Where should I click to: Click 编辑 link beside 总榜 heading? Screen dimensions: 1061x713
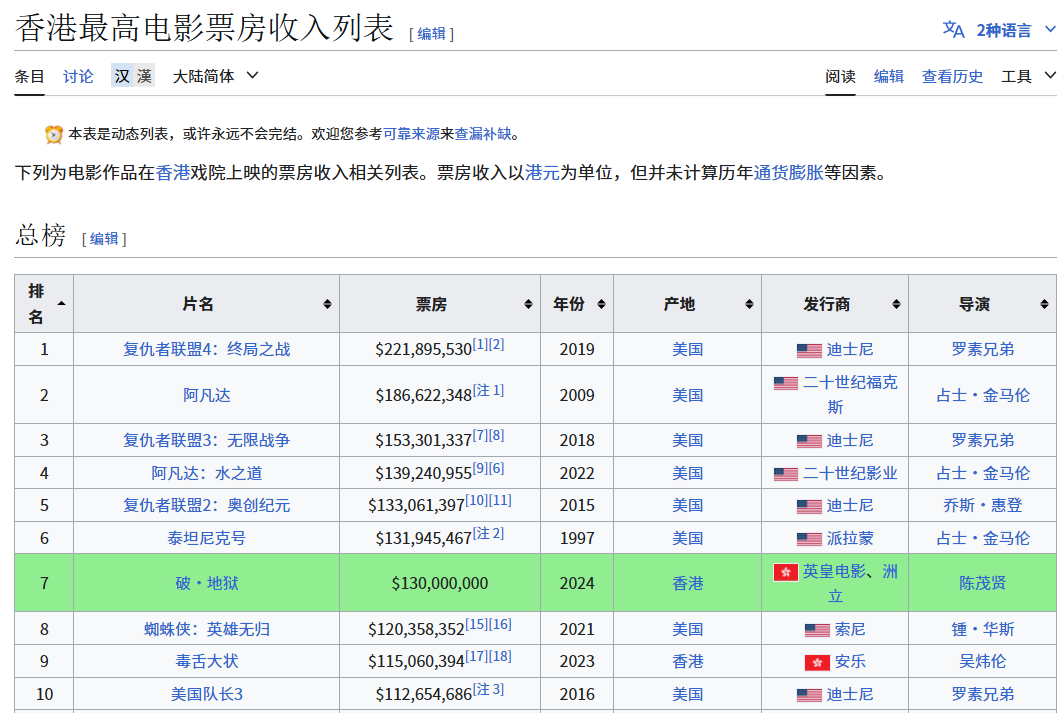(104, 238)
